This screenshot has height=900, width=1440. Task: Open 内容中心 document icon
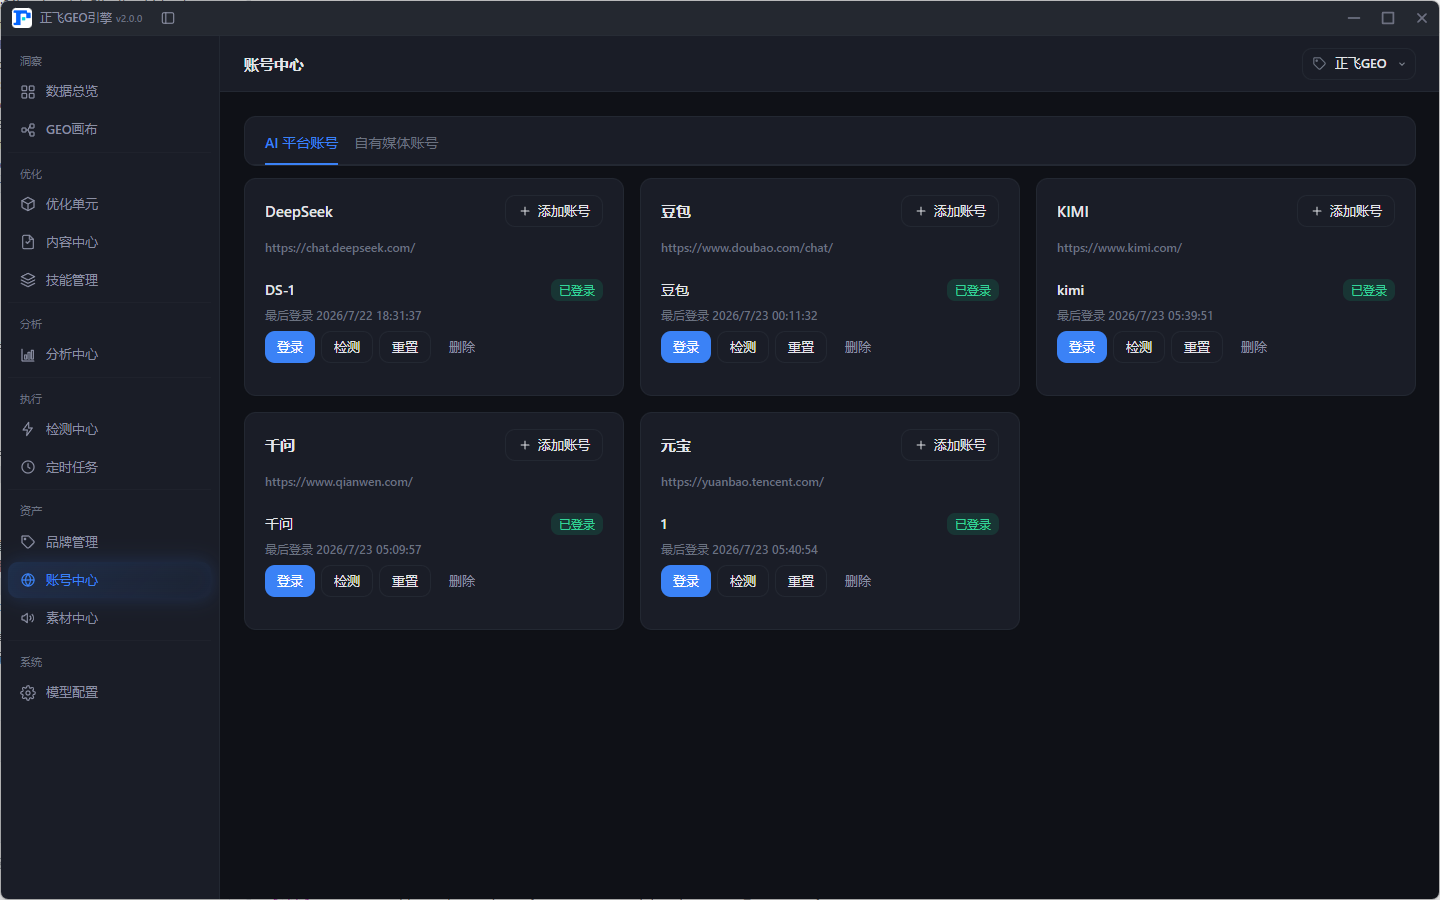pyautogui.click(x=28, y=242)
